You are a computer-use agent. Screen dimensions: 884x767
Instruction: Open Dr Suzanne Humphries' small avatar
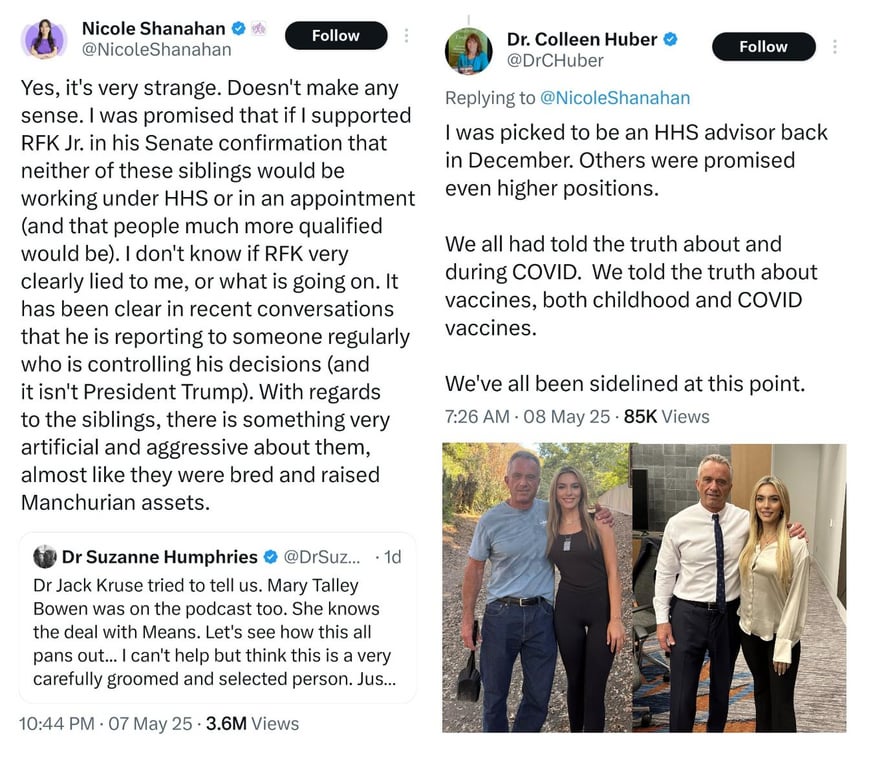pos(45,557)
